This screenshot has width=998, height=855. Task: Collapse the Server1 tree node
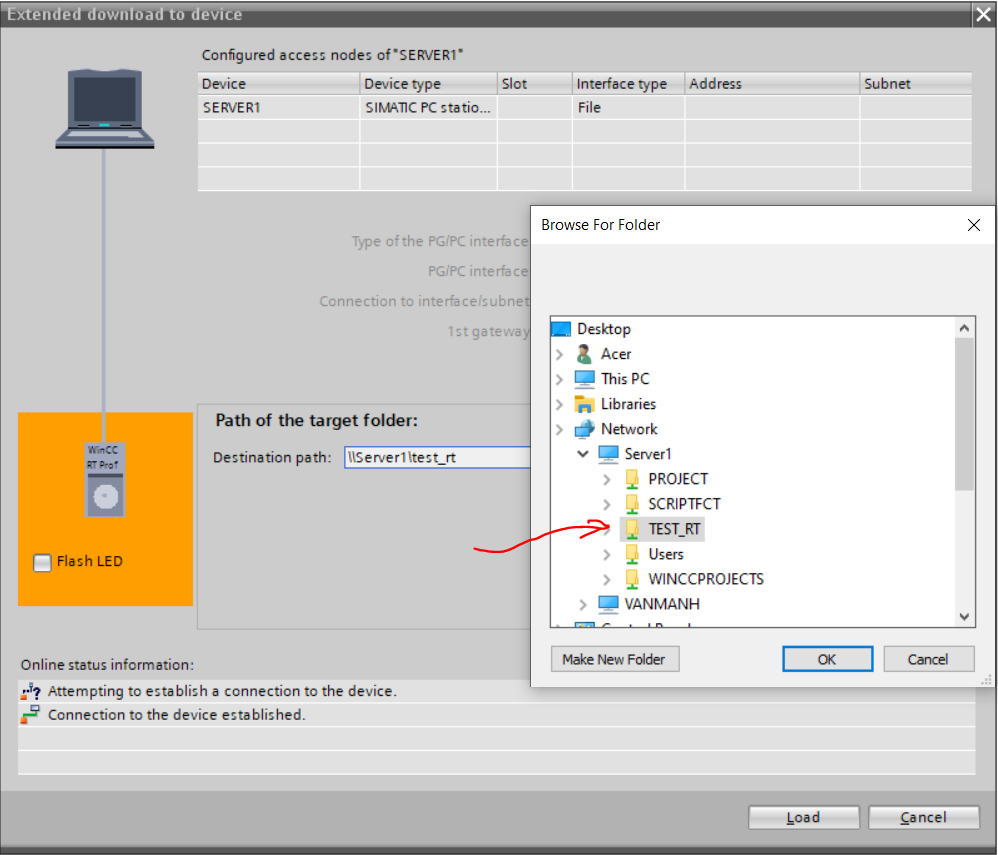coord(583,454)
